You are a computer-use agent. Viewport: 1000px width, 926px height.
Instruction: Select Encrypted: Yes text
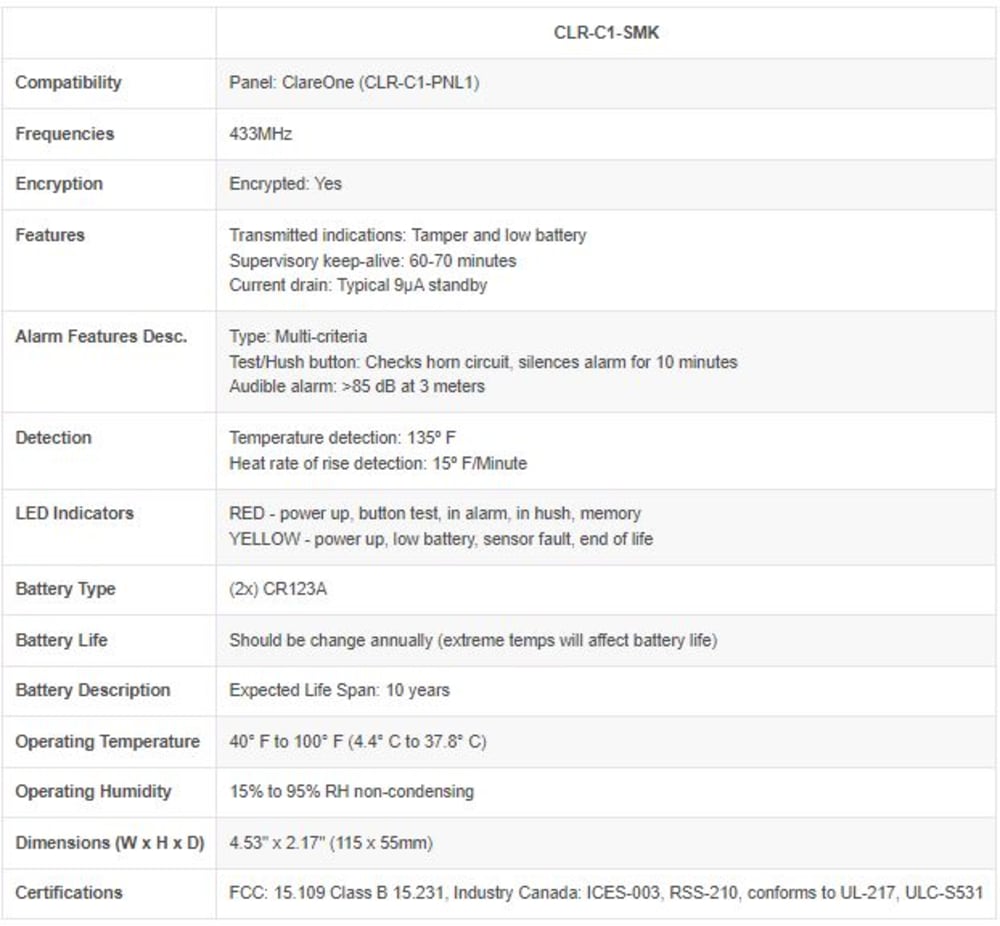[x=285, y=184]
